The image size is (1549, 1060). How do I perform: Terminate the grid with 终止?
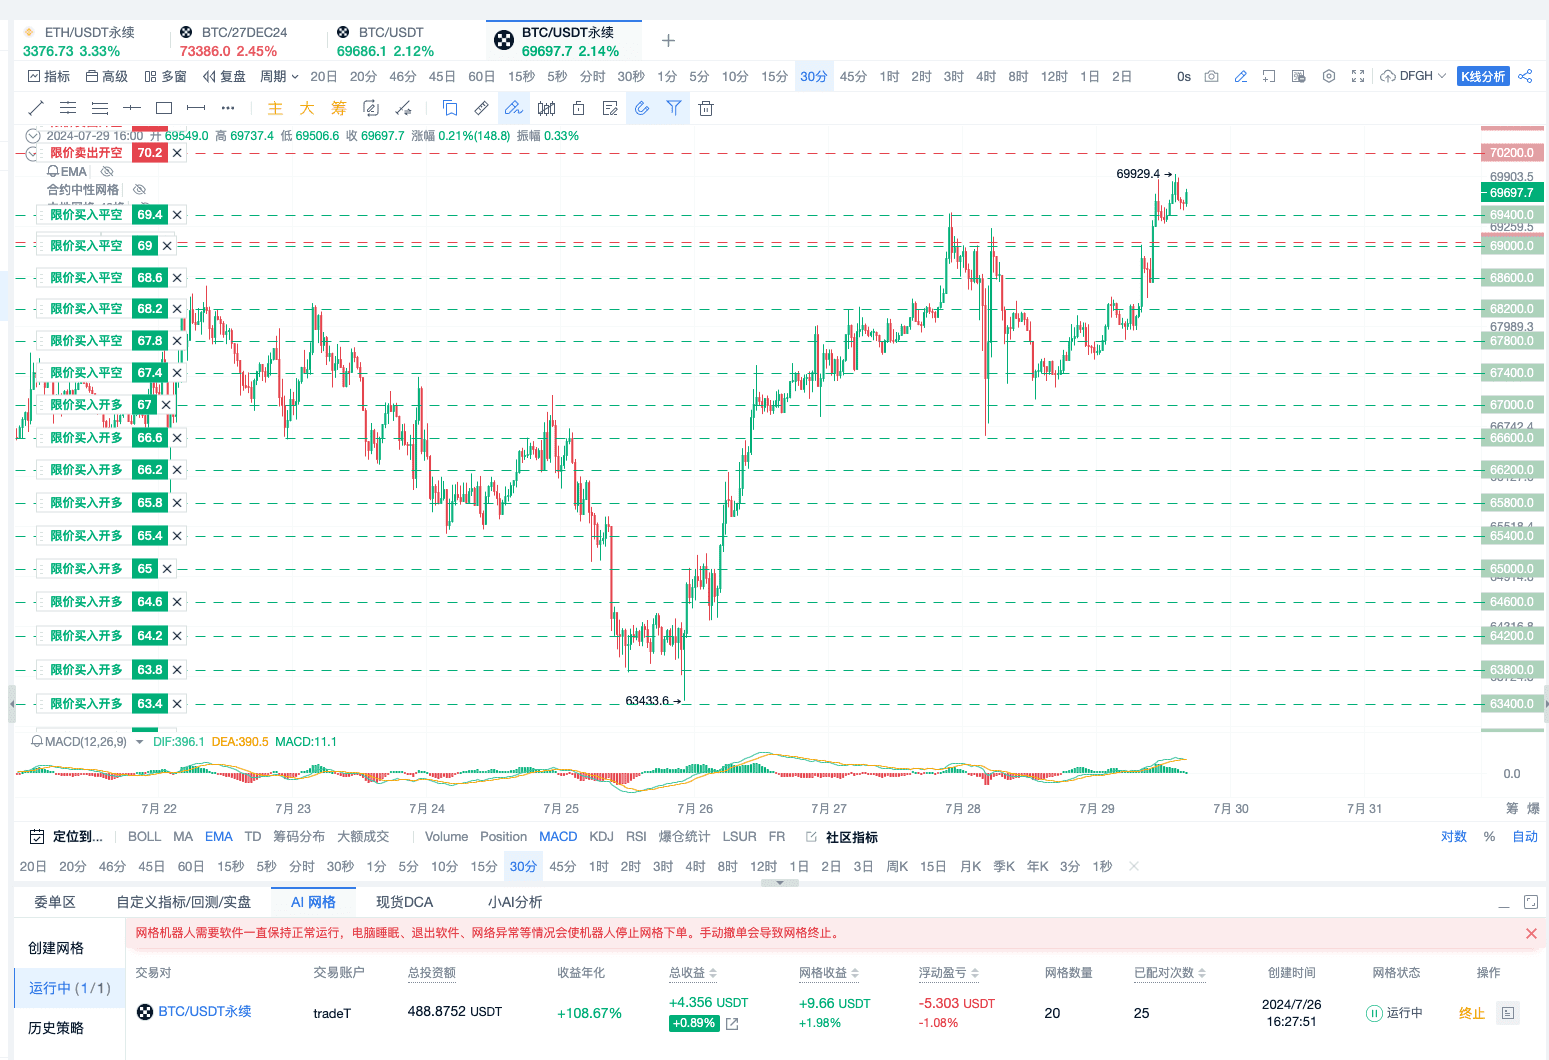[1472, 1013]
